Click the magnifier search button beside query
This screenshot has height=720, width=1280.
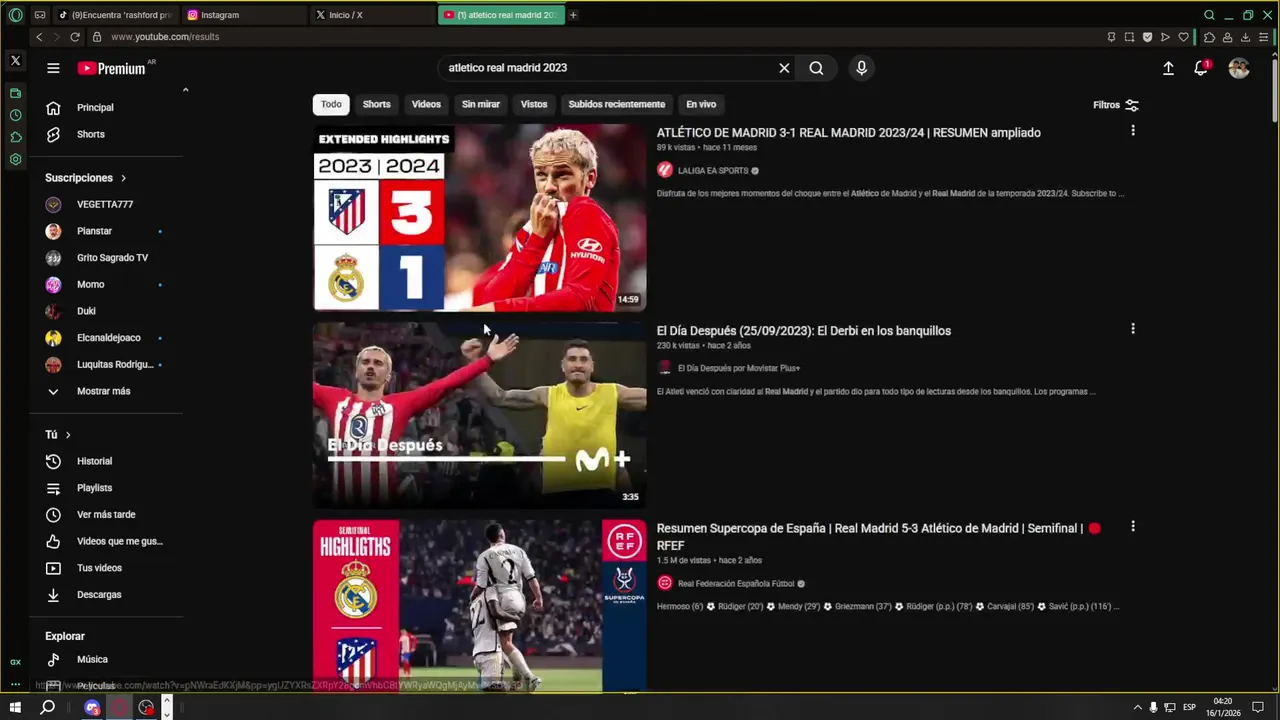click(816, 68)
